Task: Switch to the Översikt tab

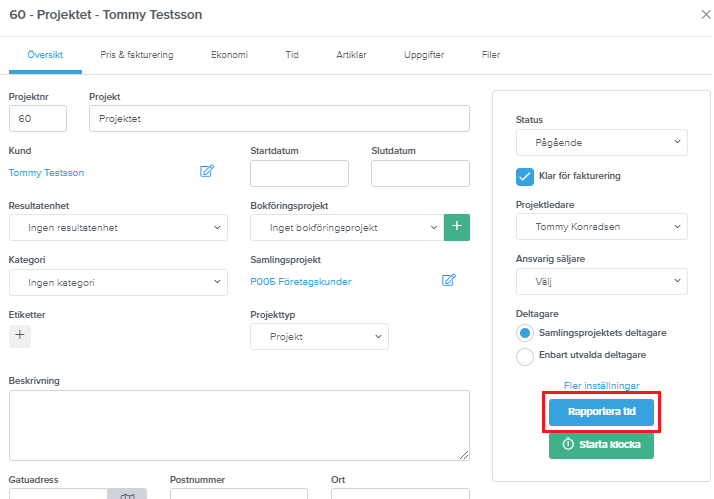Action: (45, 55)
